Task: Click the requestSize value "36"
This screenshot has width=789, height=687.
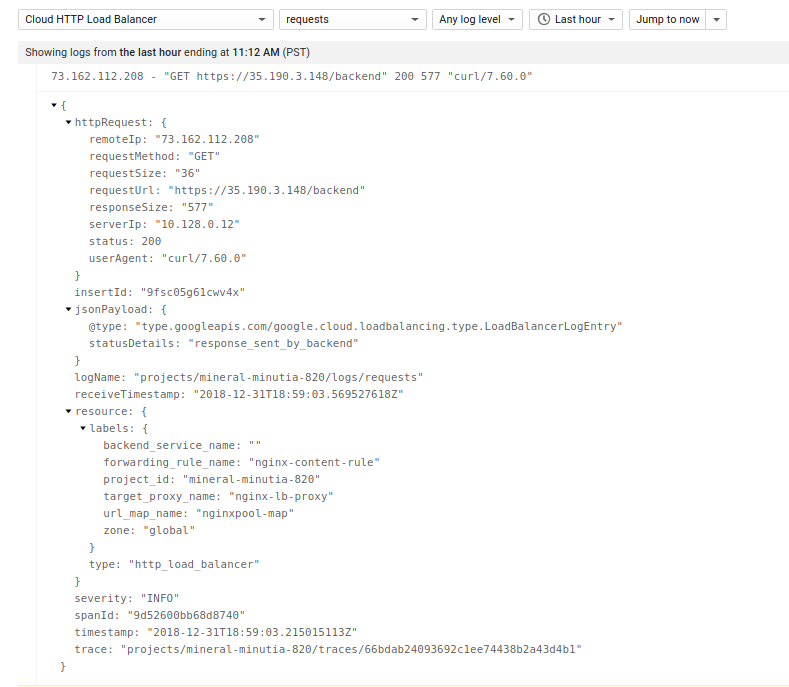Action: [x=187, y=174]
